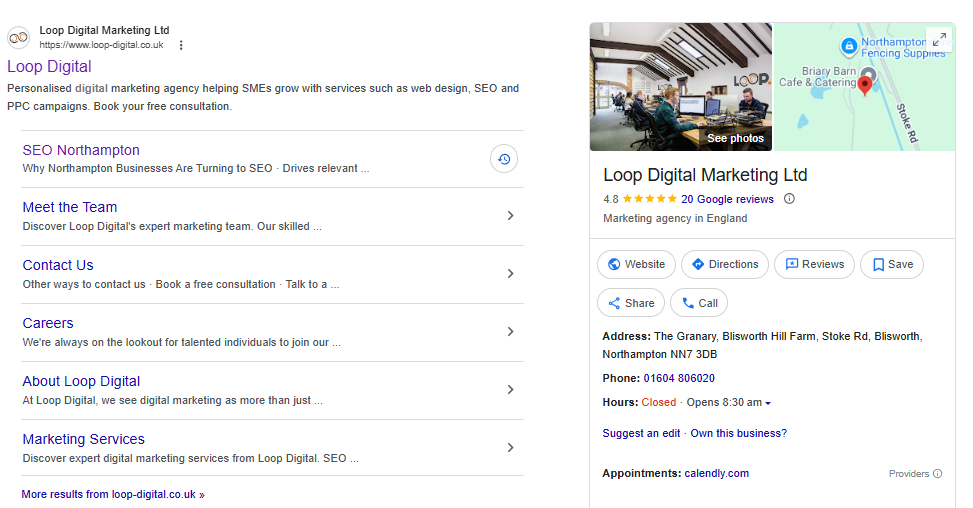Call Loop Digital via the Call button
This screenshot has width=973, height=508.
pos(699,303)
